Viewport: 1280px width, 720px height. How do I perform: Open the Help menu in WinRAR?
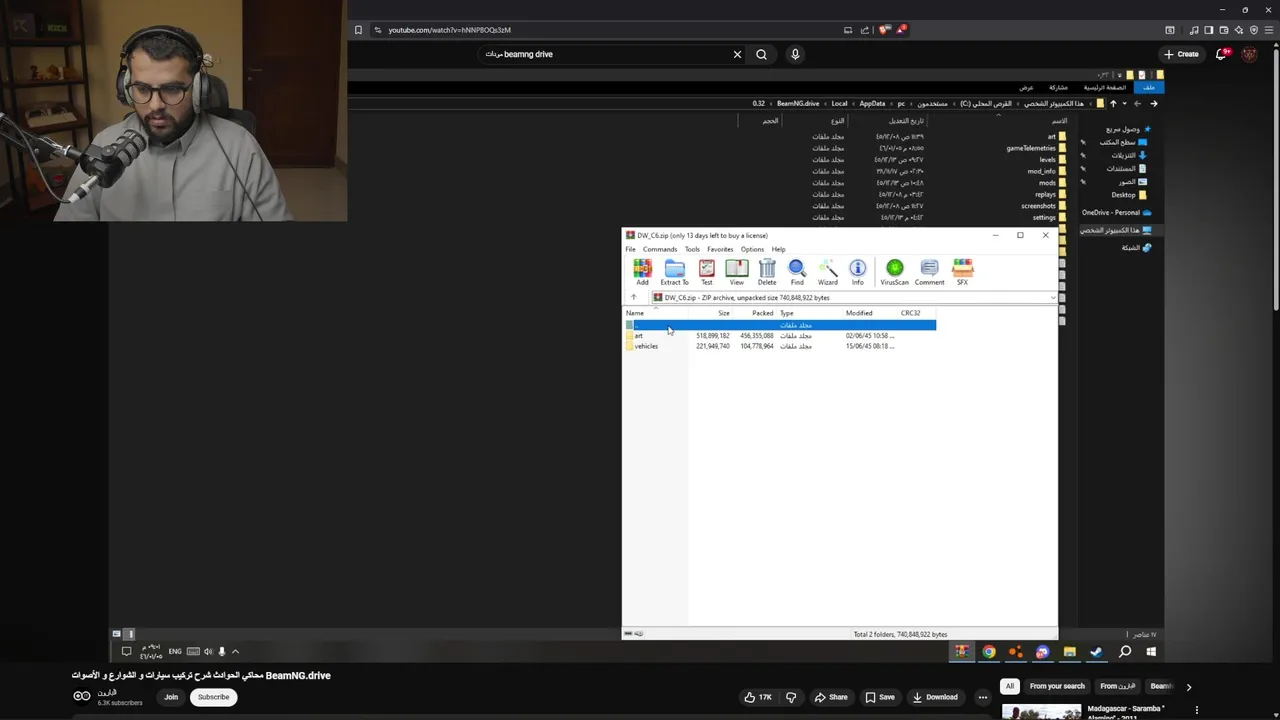(778, 249)
